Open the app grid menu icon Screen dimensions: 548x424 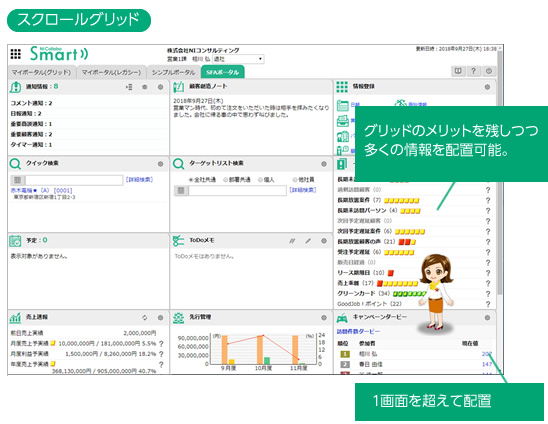[x=15, y=54]
